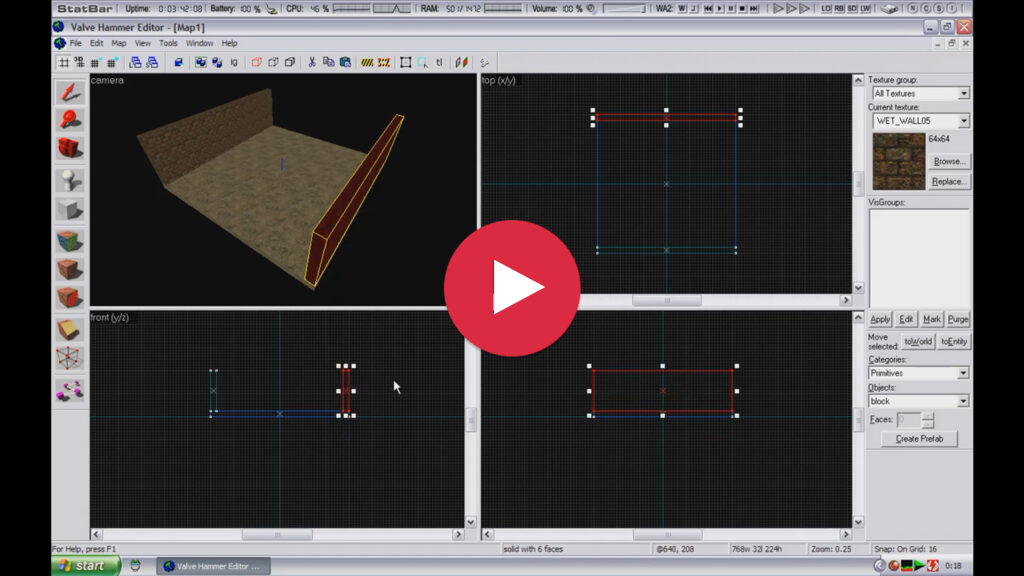Click the Cut scissors icon
1024x576 pixels.
click(x=312, y=62)
